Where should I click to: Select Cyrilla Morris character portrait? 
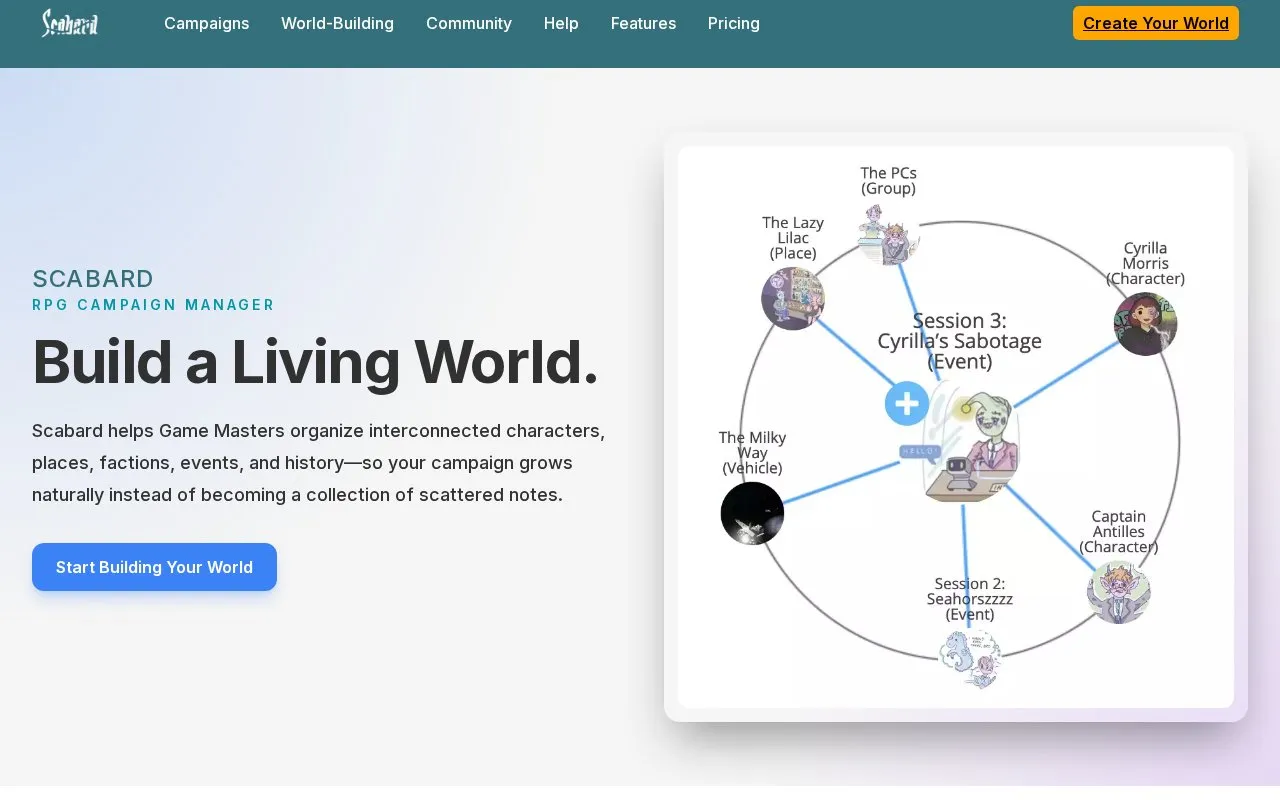point(1145,324)
